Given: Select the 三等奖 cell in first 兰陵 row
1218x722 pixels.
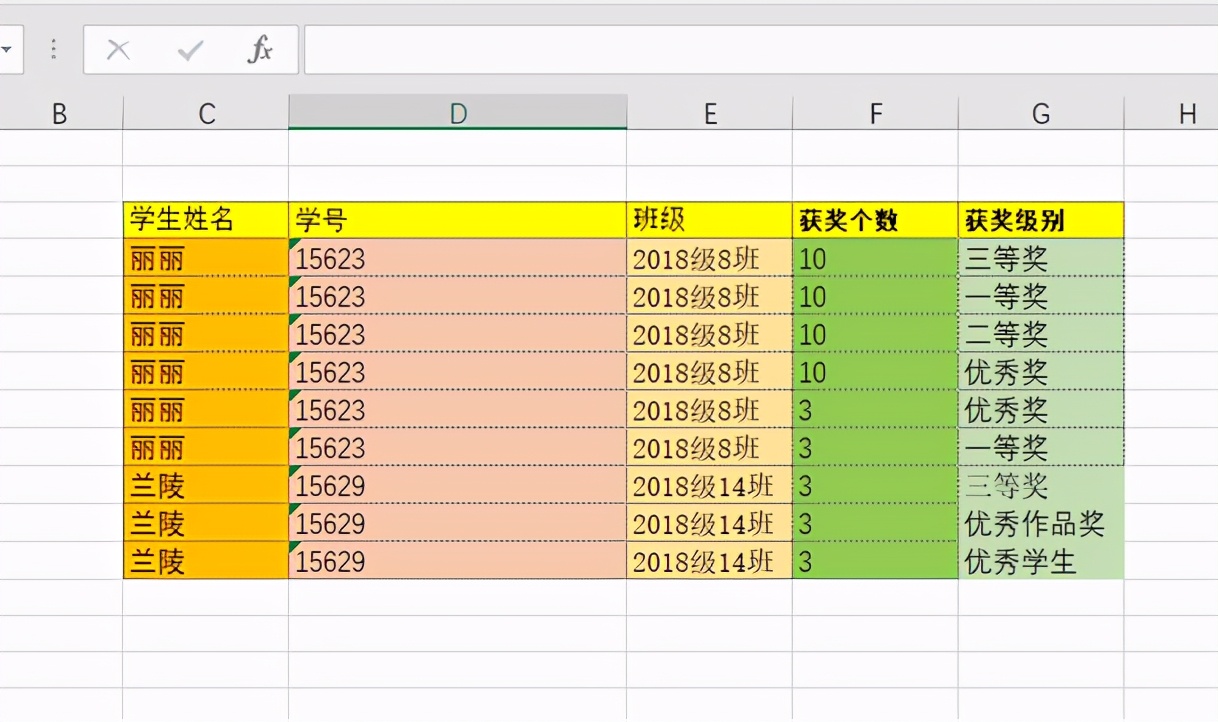Looking at the screenshot, I should (x=1041, y=485).
